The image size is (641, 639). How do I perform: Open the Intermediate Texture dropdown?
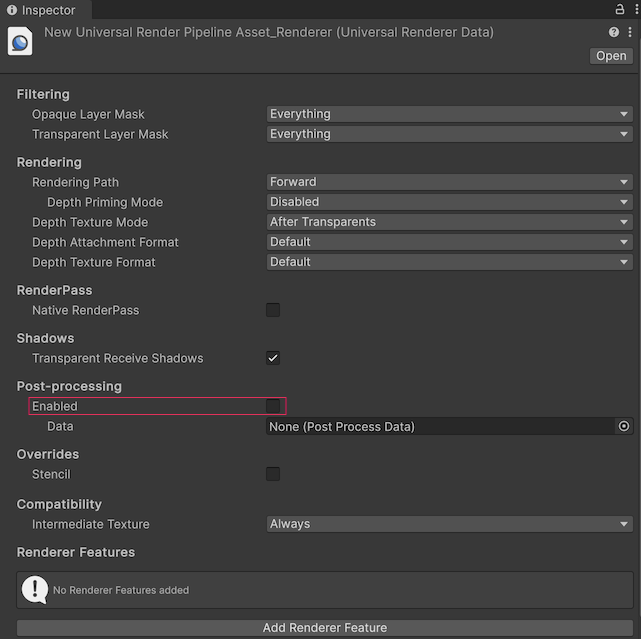(449, 524)
